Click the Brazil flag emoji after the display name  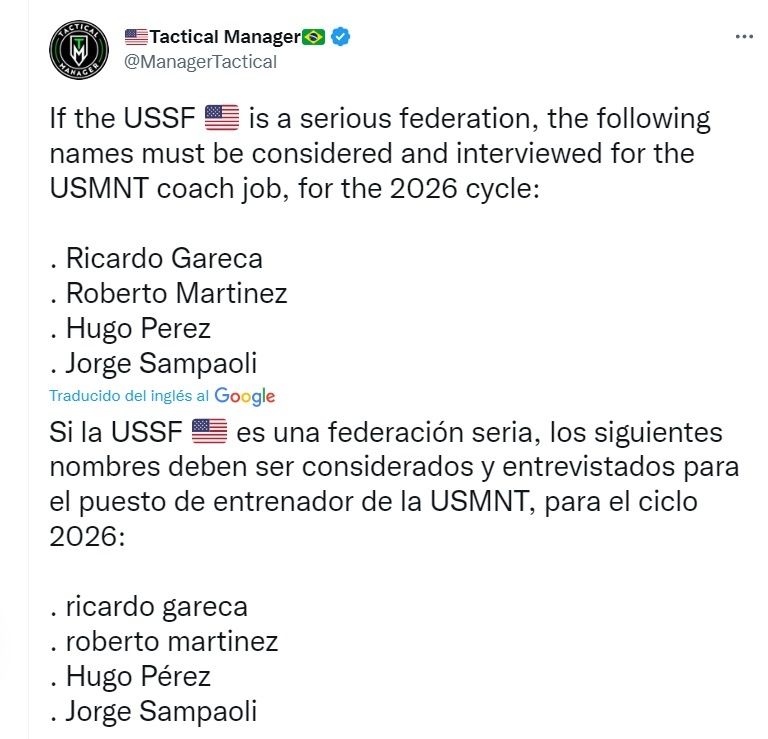(314, 38)
